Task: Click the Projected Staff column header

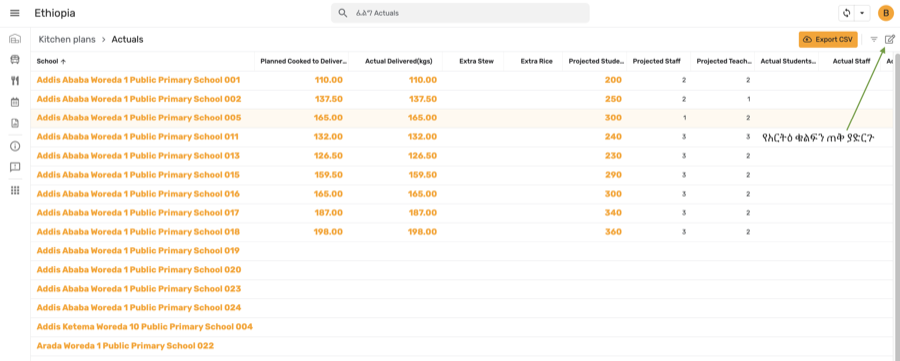Action: (x=657, y=61)
